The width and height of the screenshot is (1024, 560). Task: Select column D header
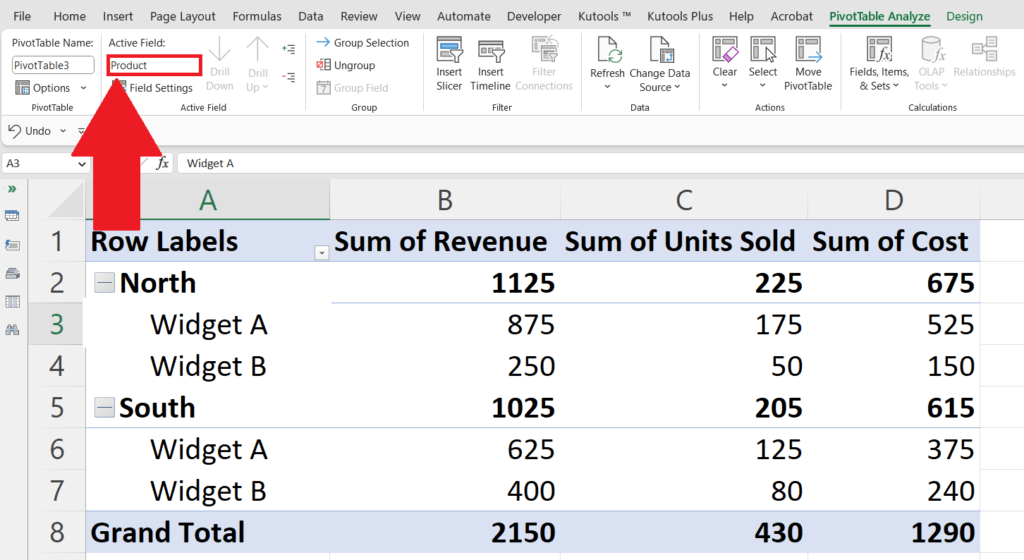coord(893,200)
